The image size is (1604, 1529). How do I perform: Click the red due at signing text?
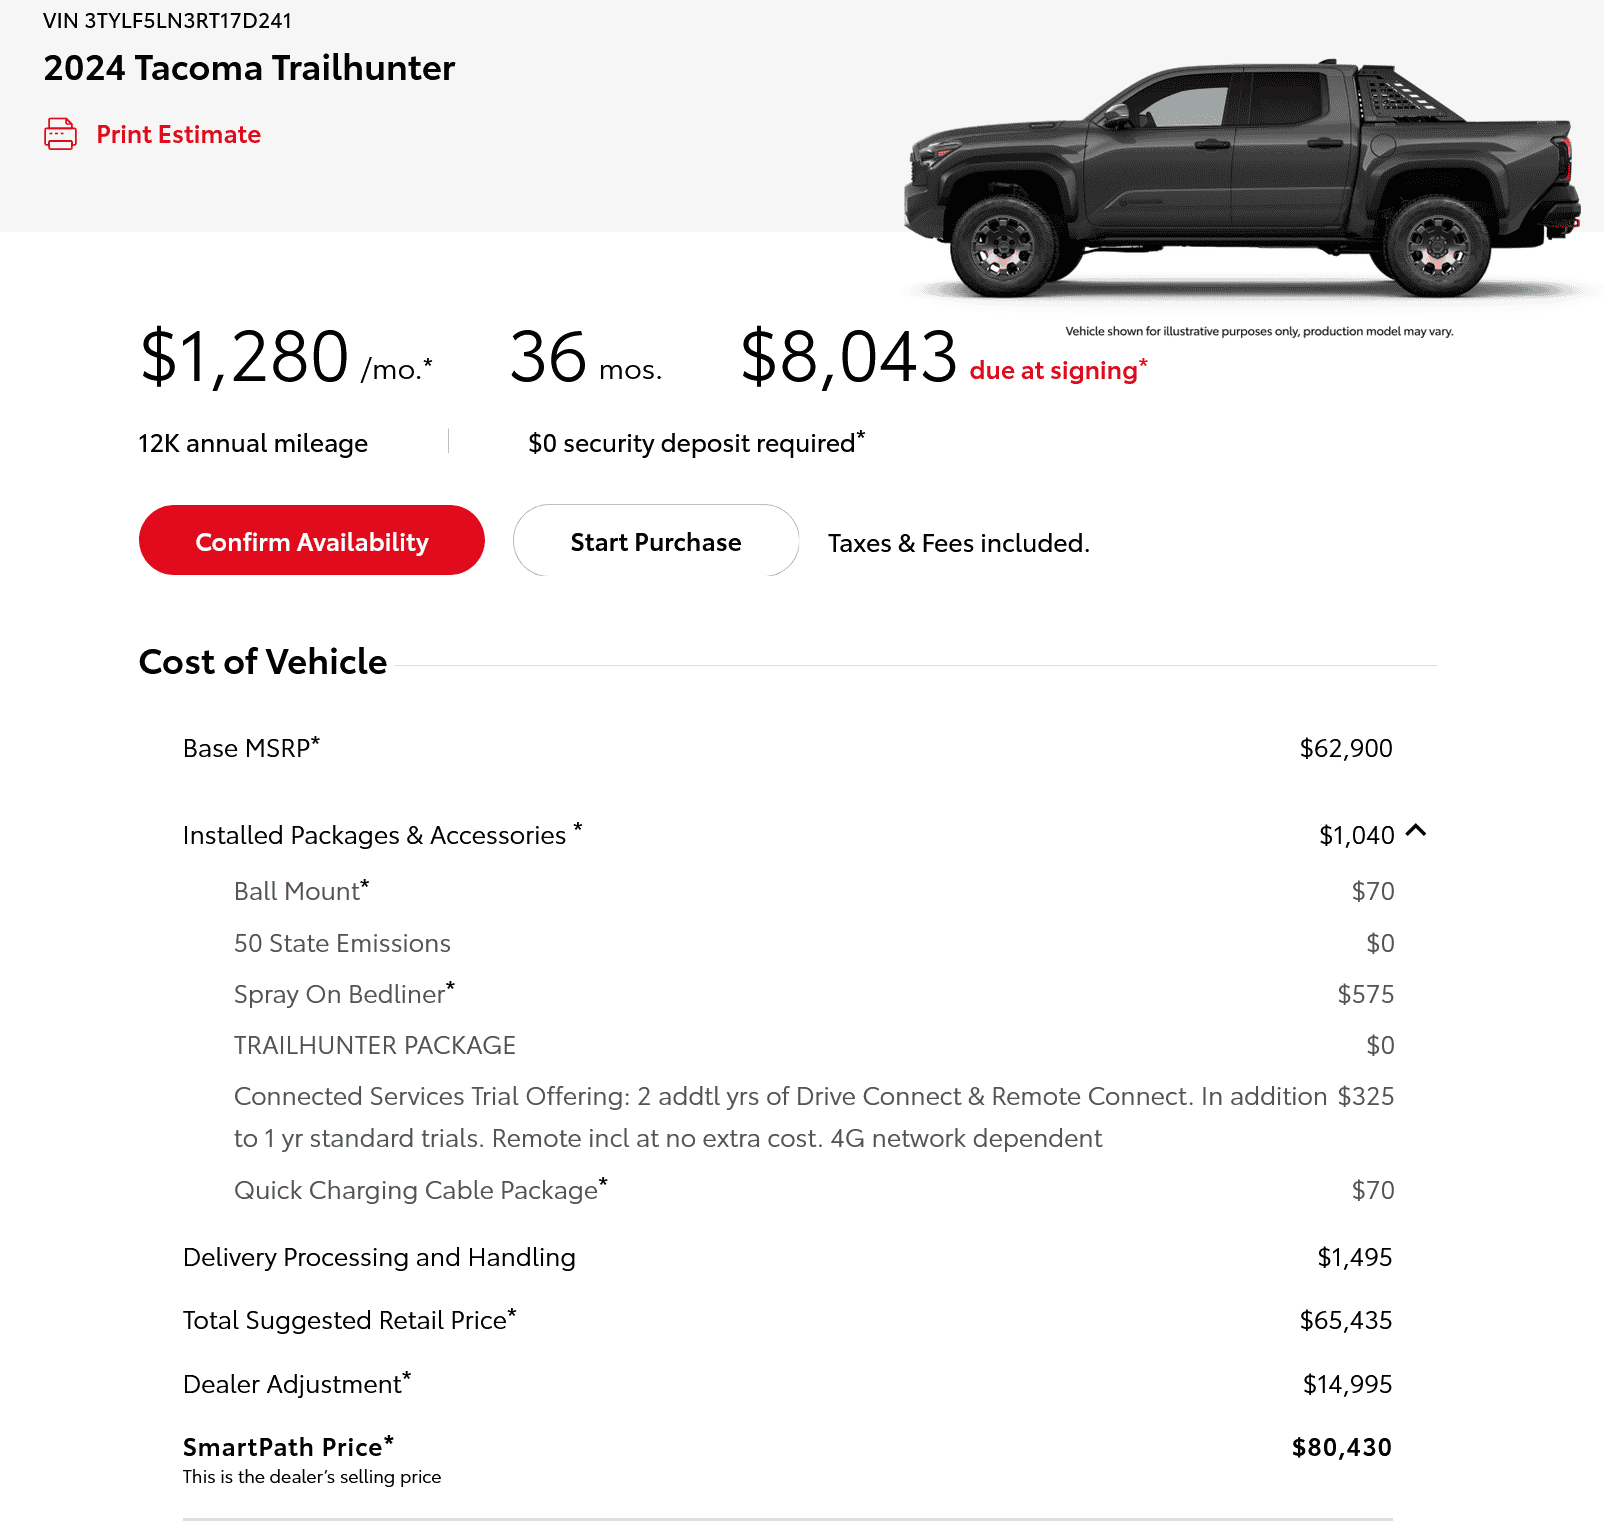(x=1053, y=371)
